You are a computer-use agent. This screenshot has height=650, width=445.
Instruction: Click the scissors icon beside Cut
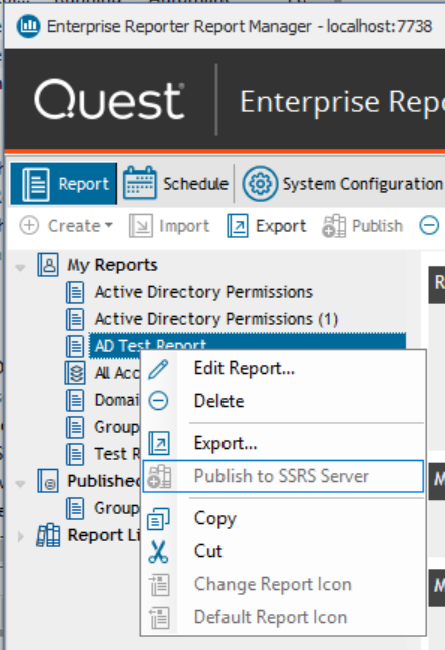click(x=158, y=552)
